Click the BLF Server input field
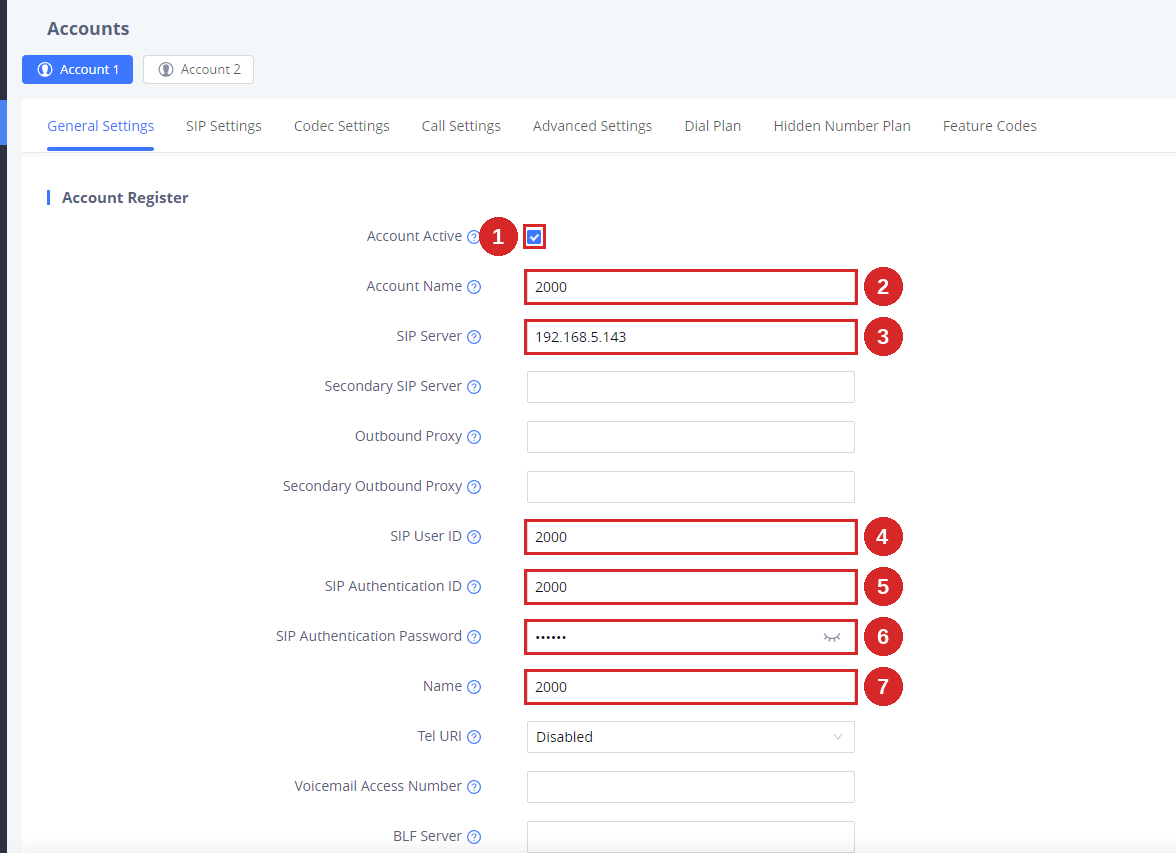The width and height of the screenshot is (1176, 853). coord(690,836)
